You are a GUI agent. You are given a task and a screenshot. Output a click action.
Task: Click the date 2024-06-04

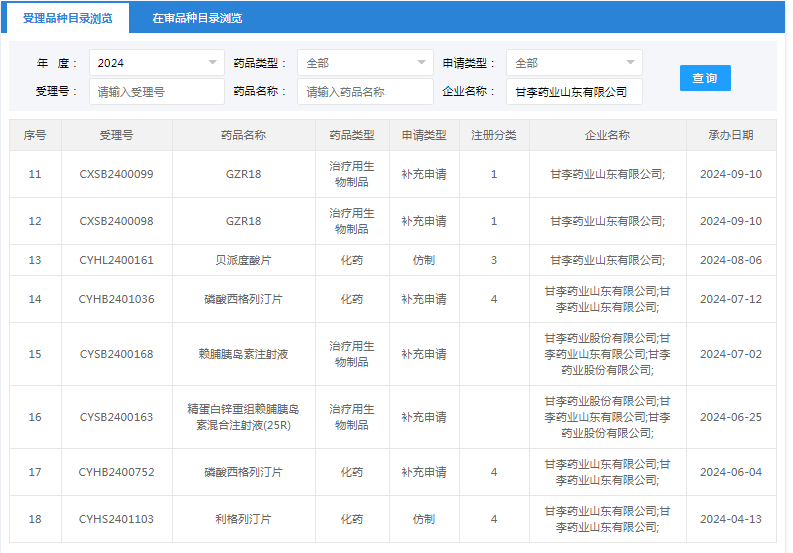point(731,472)
